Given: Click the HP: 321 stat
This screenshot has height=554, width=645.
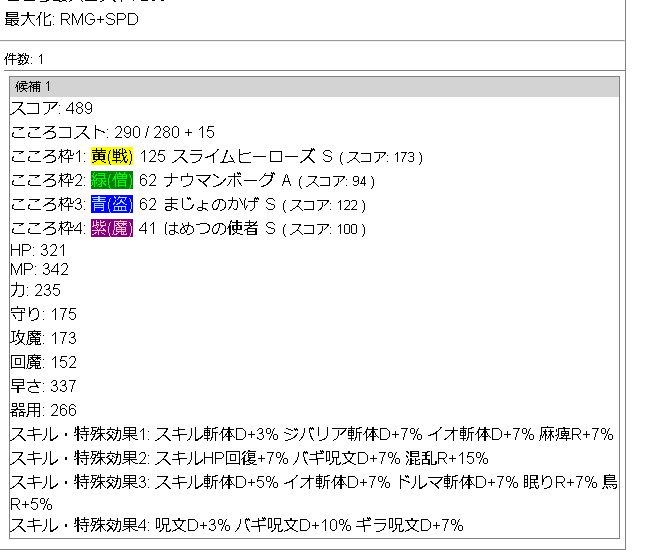Looking at the screenshot, I should (38, 250).
